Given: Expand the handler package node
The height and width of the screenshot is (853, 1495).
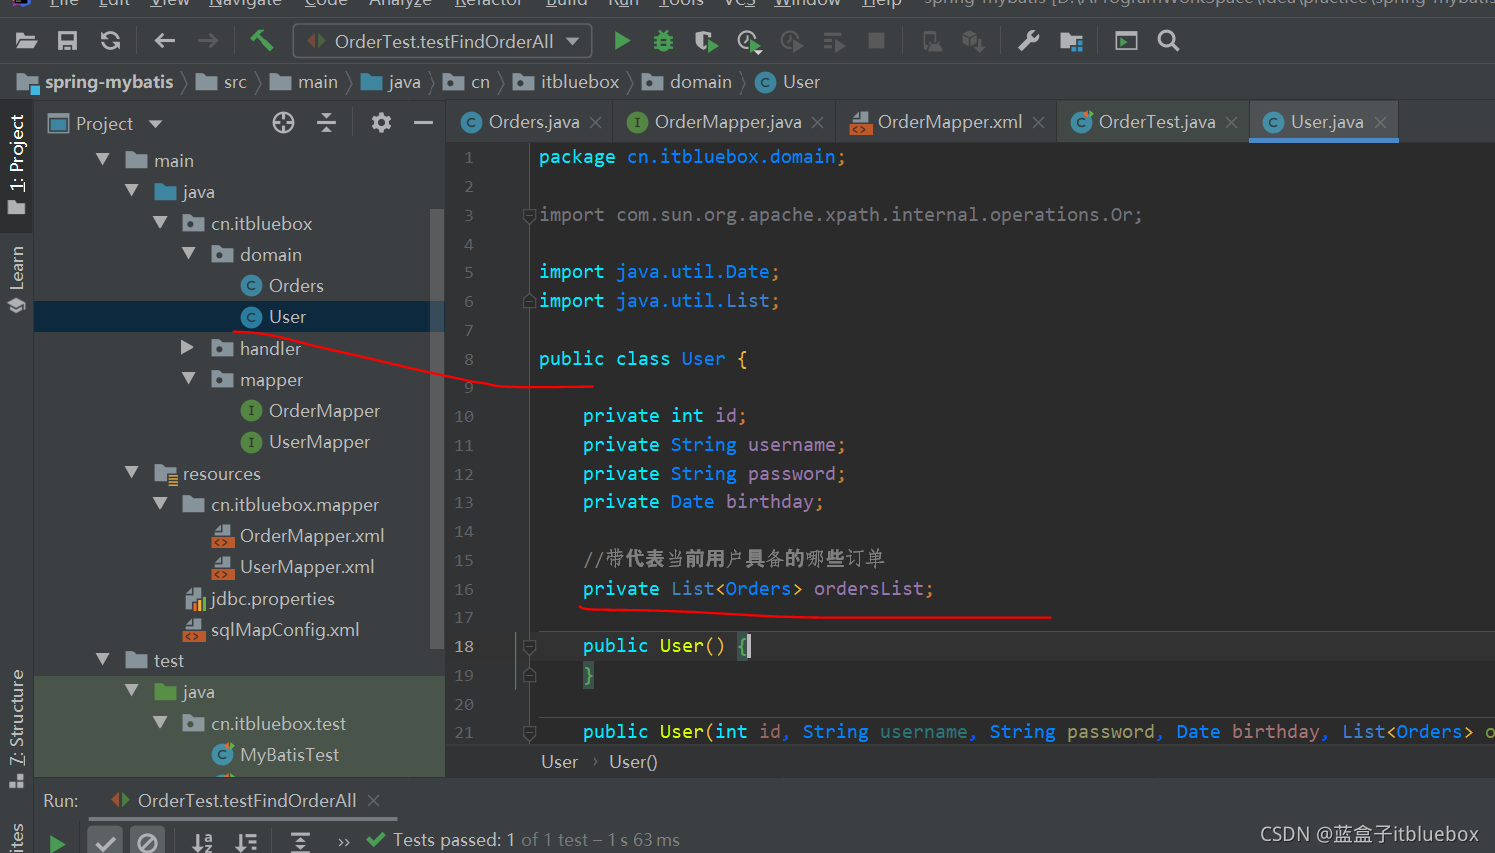Looking at the screenshot, I should 187,347.
